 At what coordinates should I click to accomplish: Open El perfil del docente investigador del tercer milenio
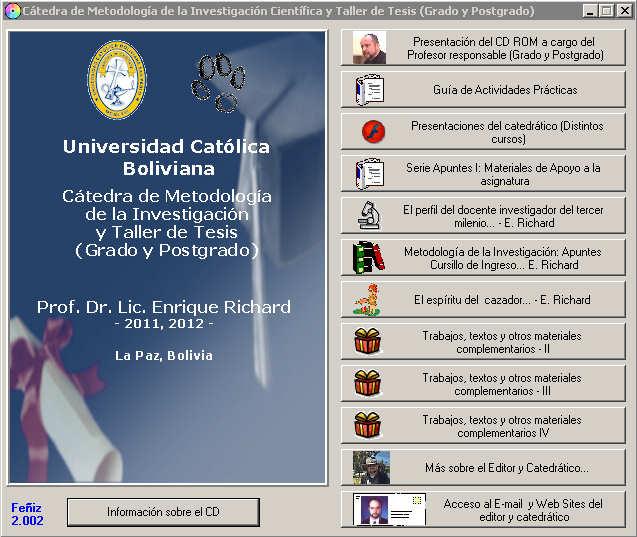[483, 216]
